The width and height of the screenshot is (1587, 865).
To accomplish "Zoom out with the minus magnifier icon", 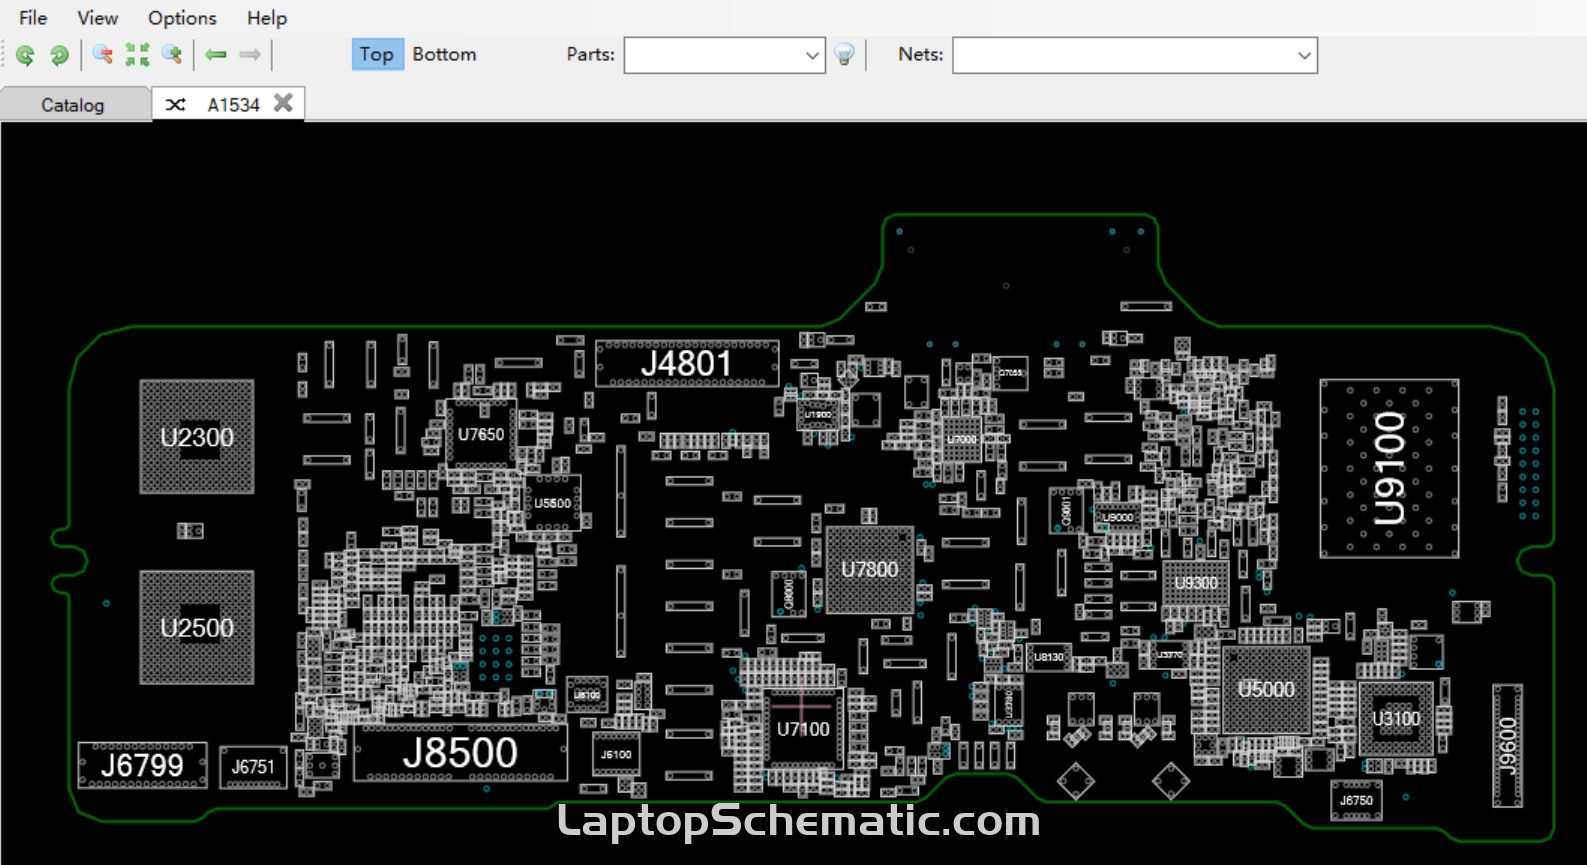I will click(x=102, y=54).
